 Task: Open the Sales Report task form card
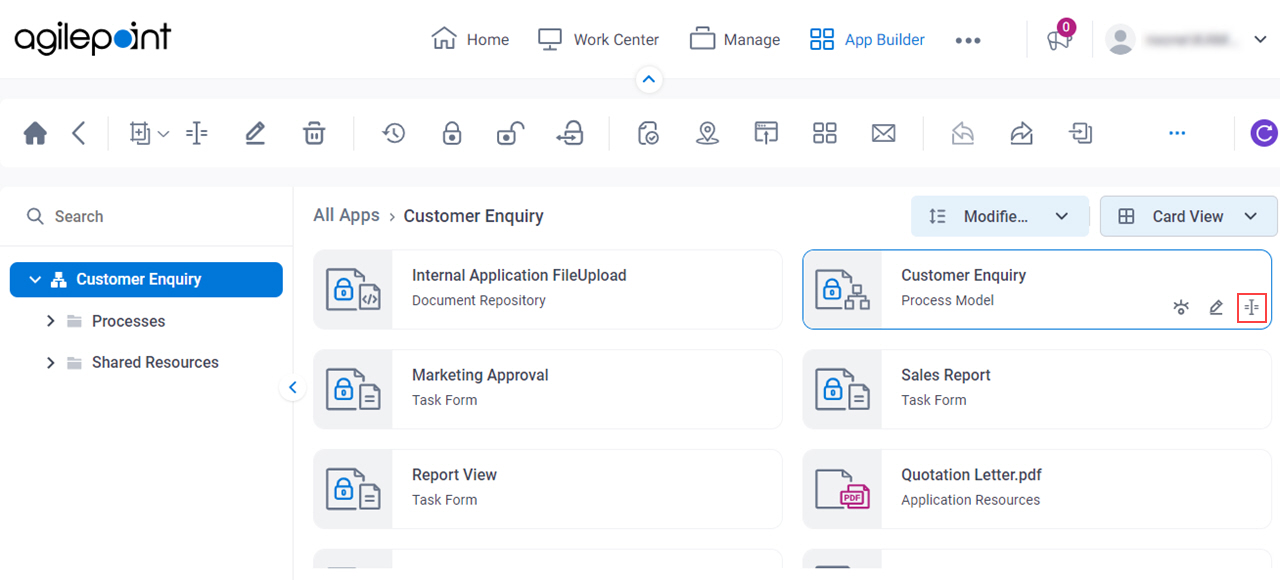point(1037,389)
